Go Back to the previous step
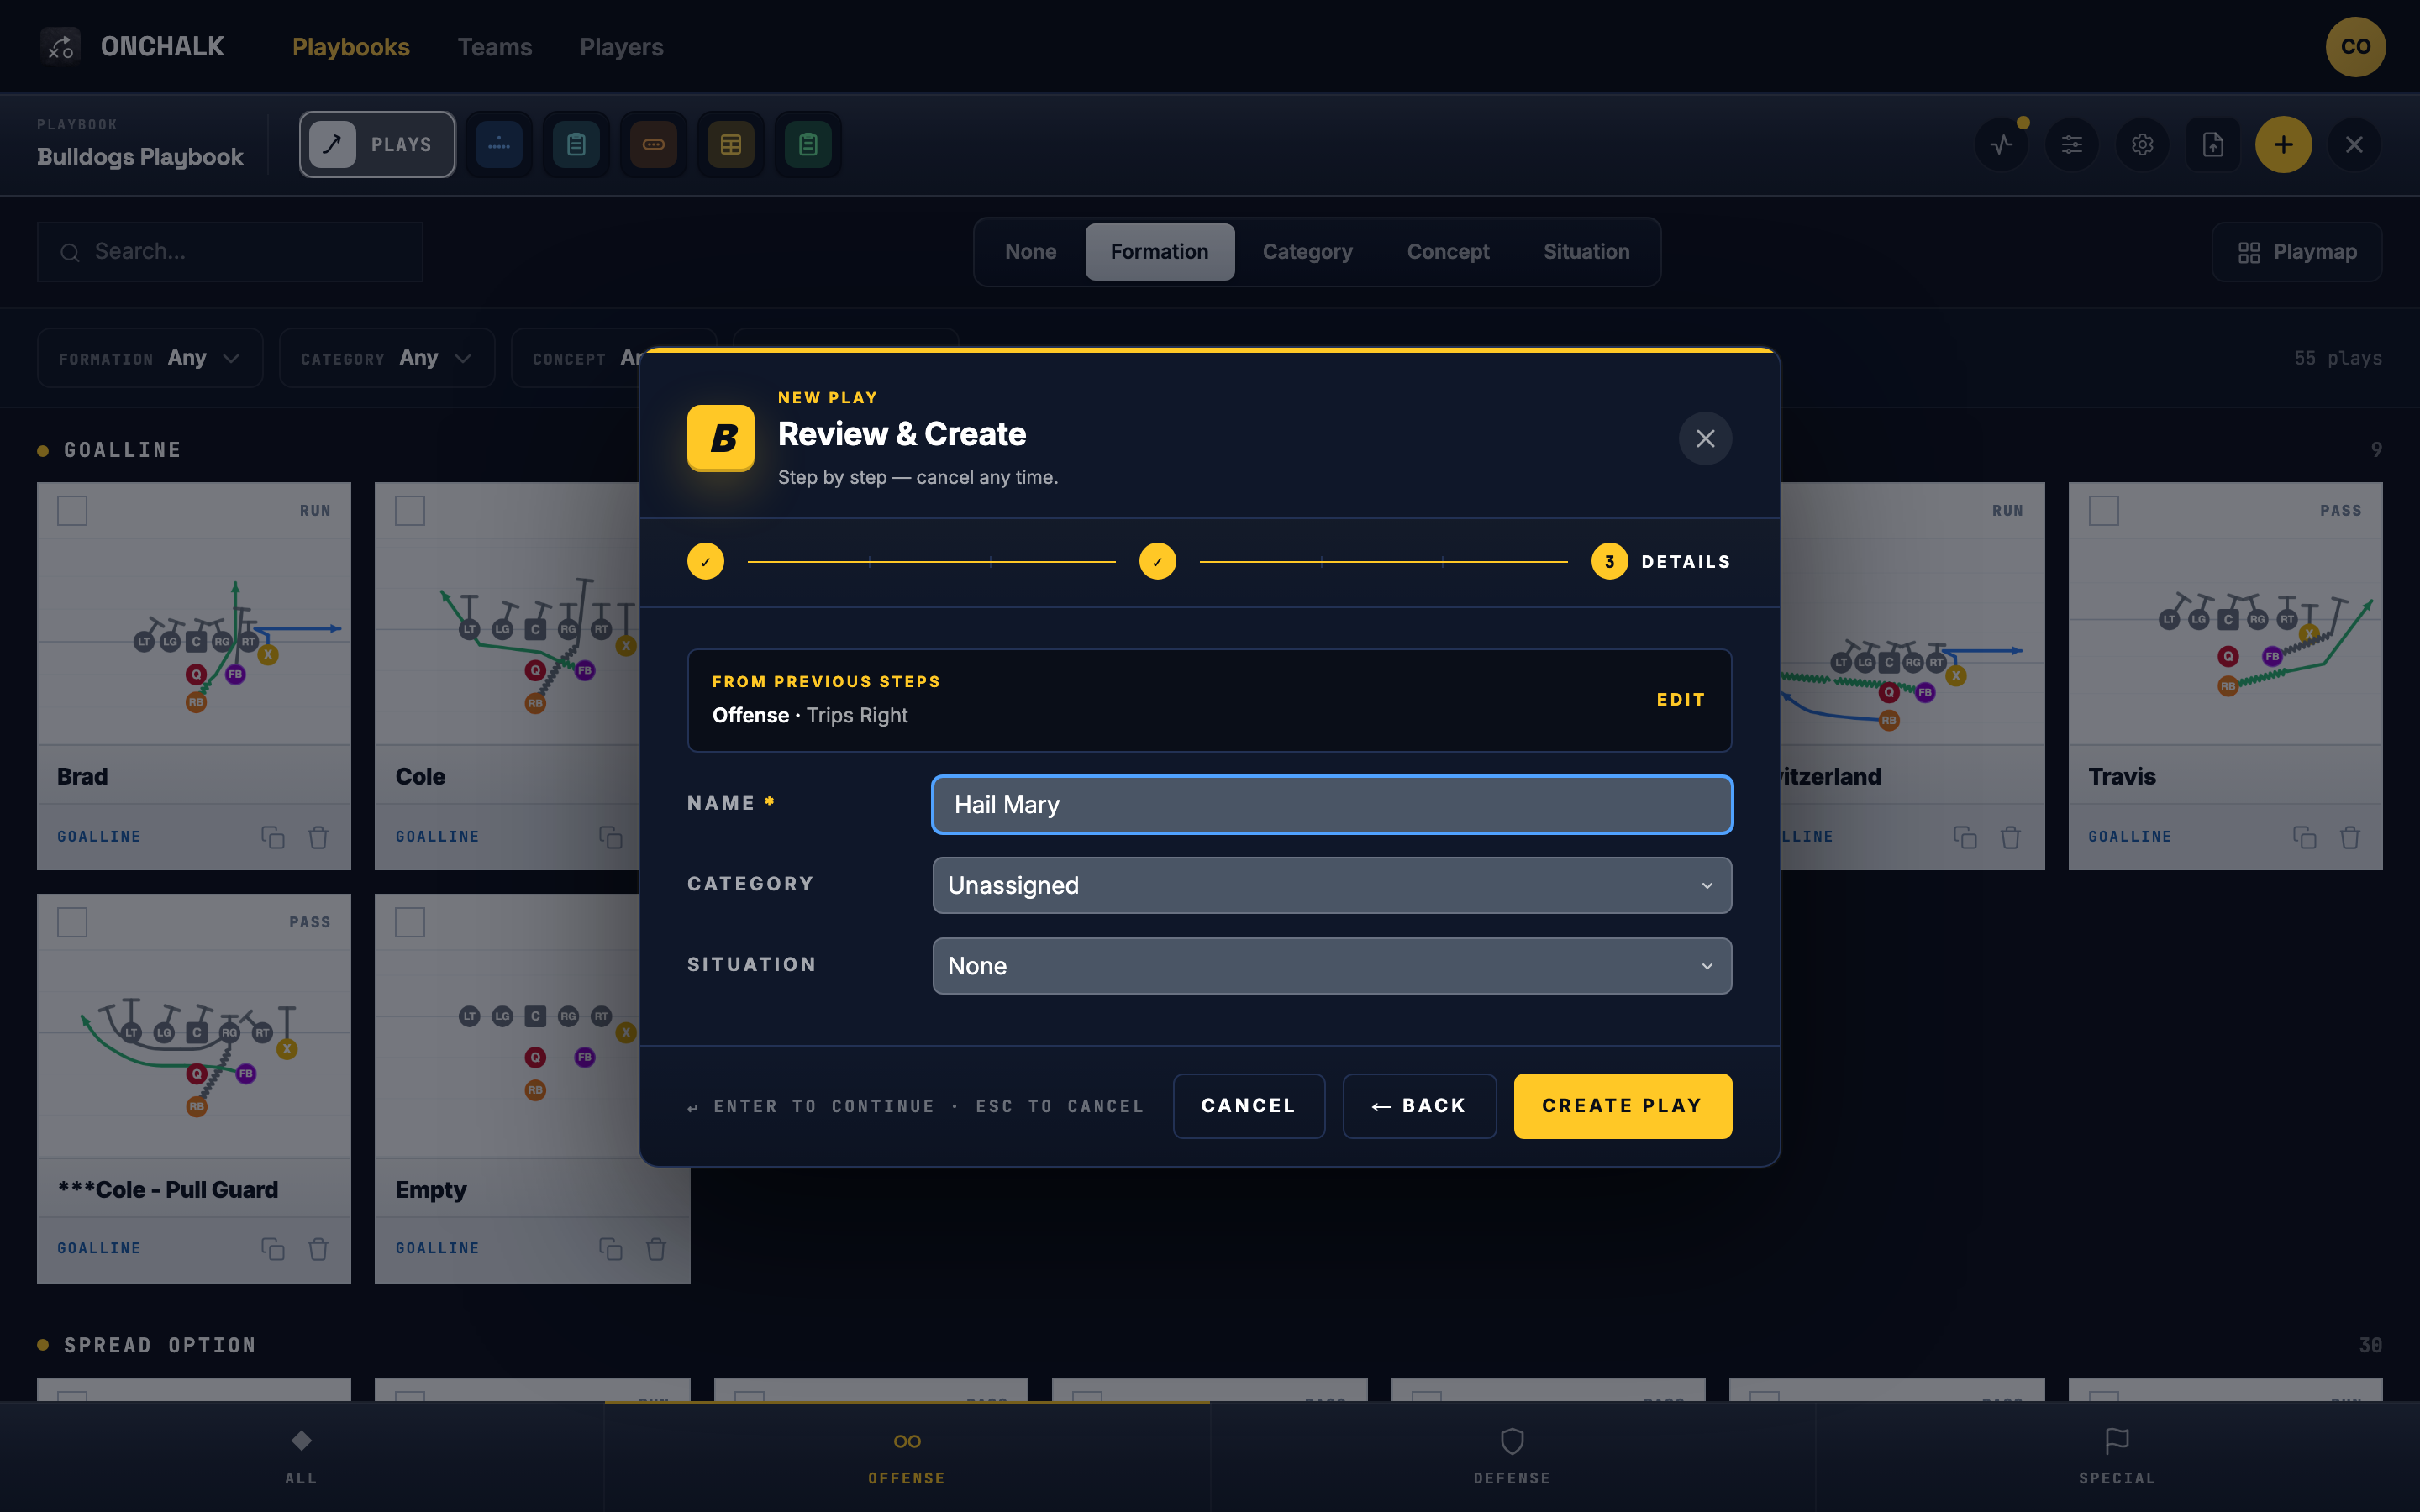 (x=1419, y=1106)
